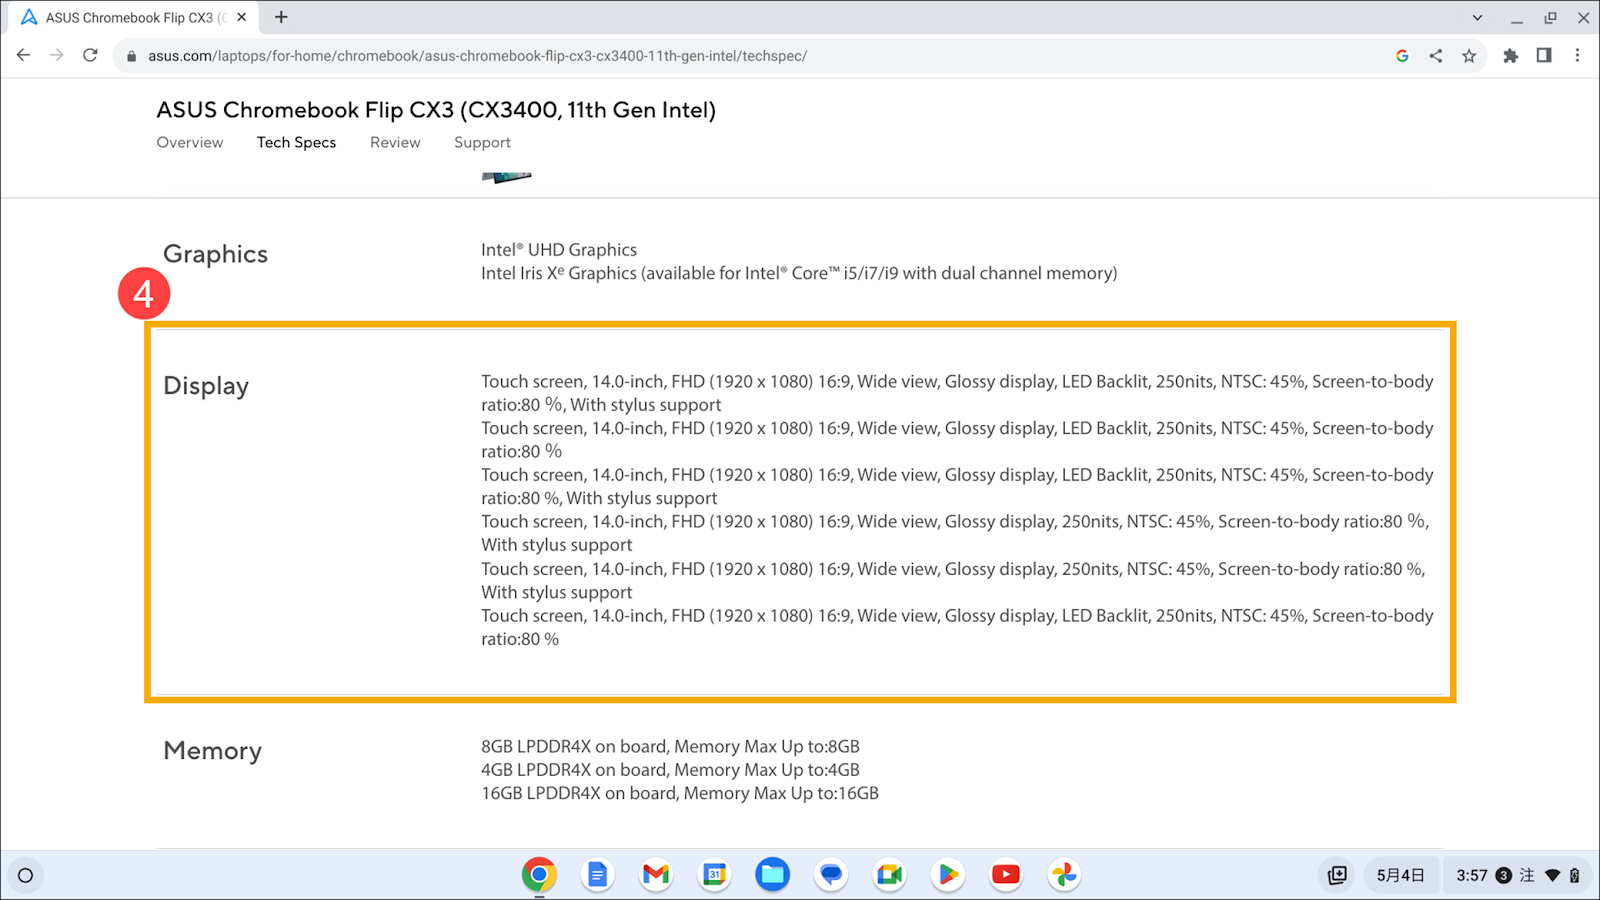Image resolution: width=1600 pixels, height=900 pixels.
Task: Click the input method indicator 注
Action: pyautogui.click(x=1527, y=875)
